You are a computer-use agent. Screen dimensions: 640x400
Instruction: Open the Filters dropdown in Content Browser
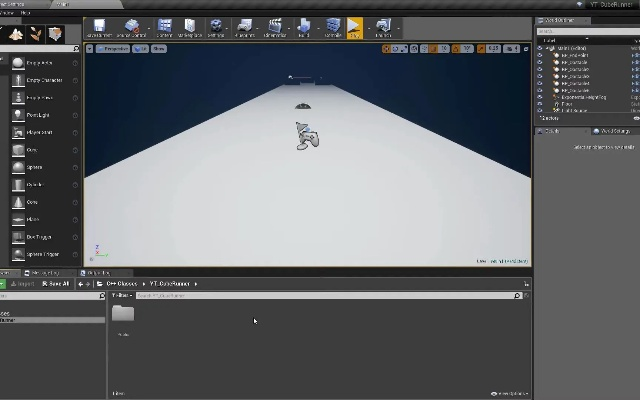click(x=121, y=296)
